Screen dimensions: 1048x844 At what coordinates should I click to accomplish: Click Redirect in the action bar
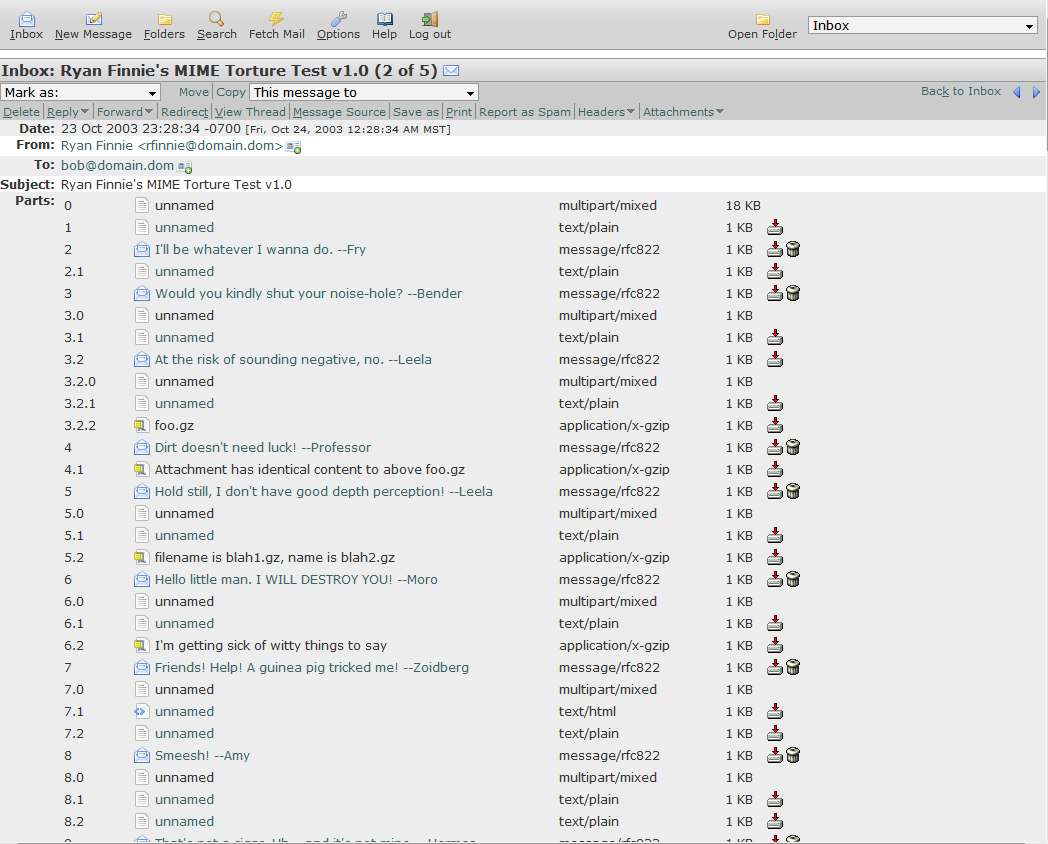coord(184,112)
